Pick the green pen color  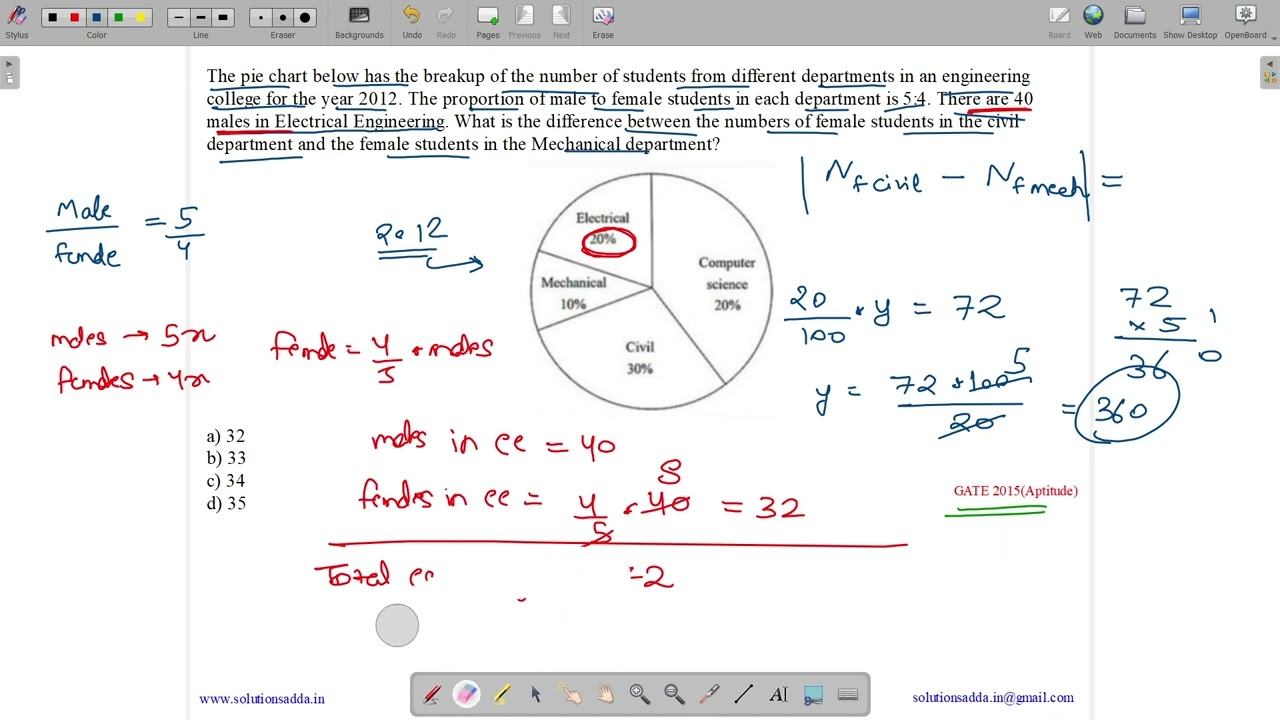coord(118,18)
